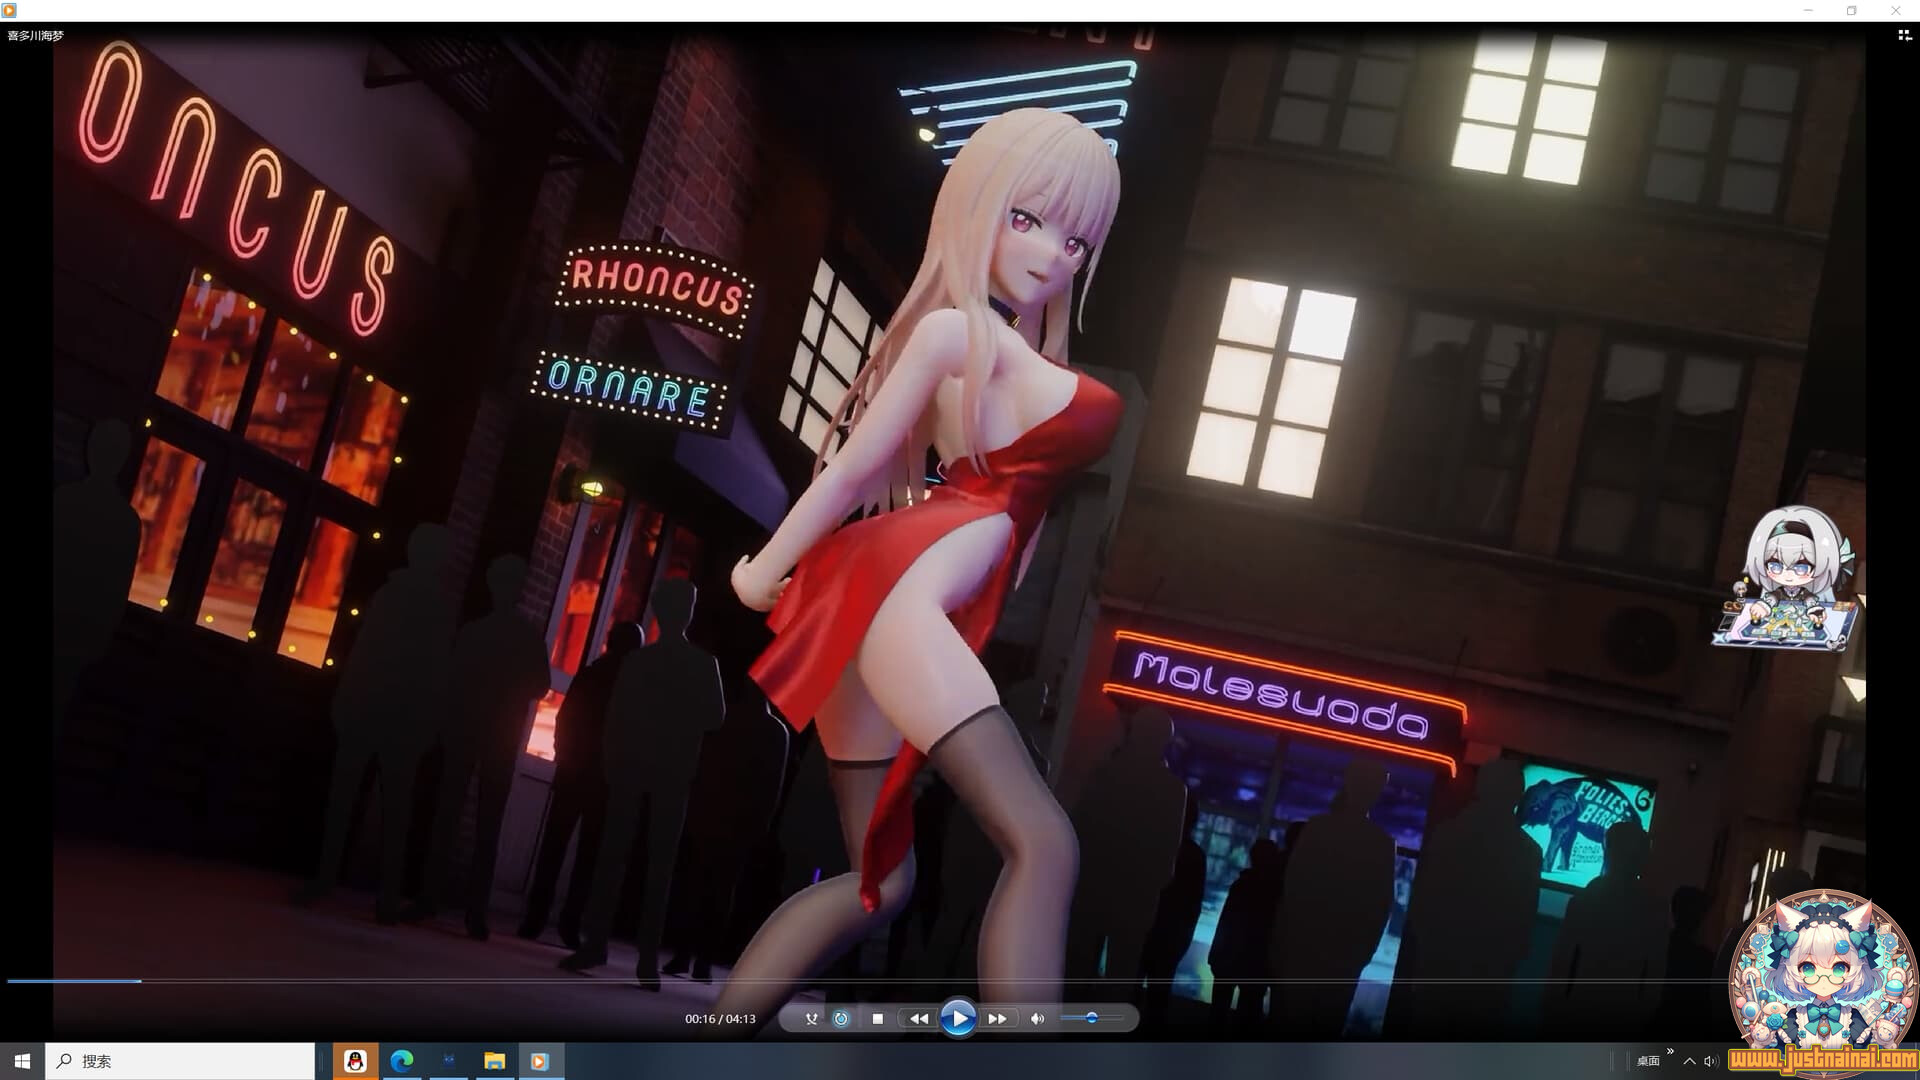The image size is (1920, 1080).
Task: Click the taskbar search box 搜索
Action: [180, 1061]
